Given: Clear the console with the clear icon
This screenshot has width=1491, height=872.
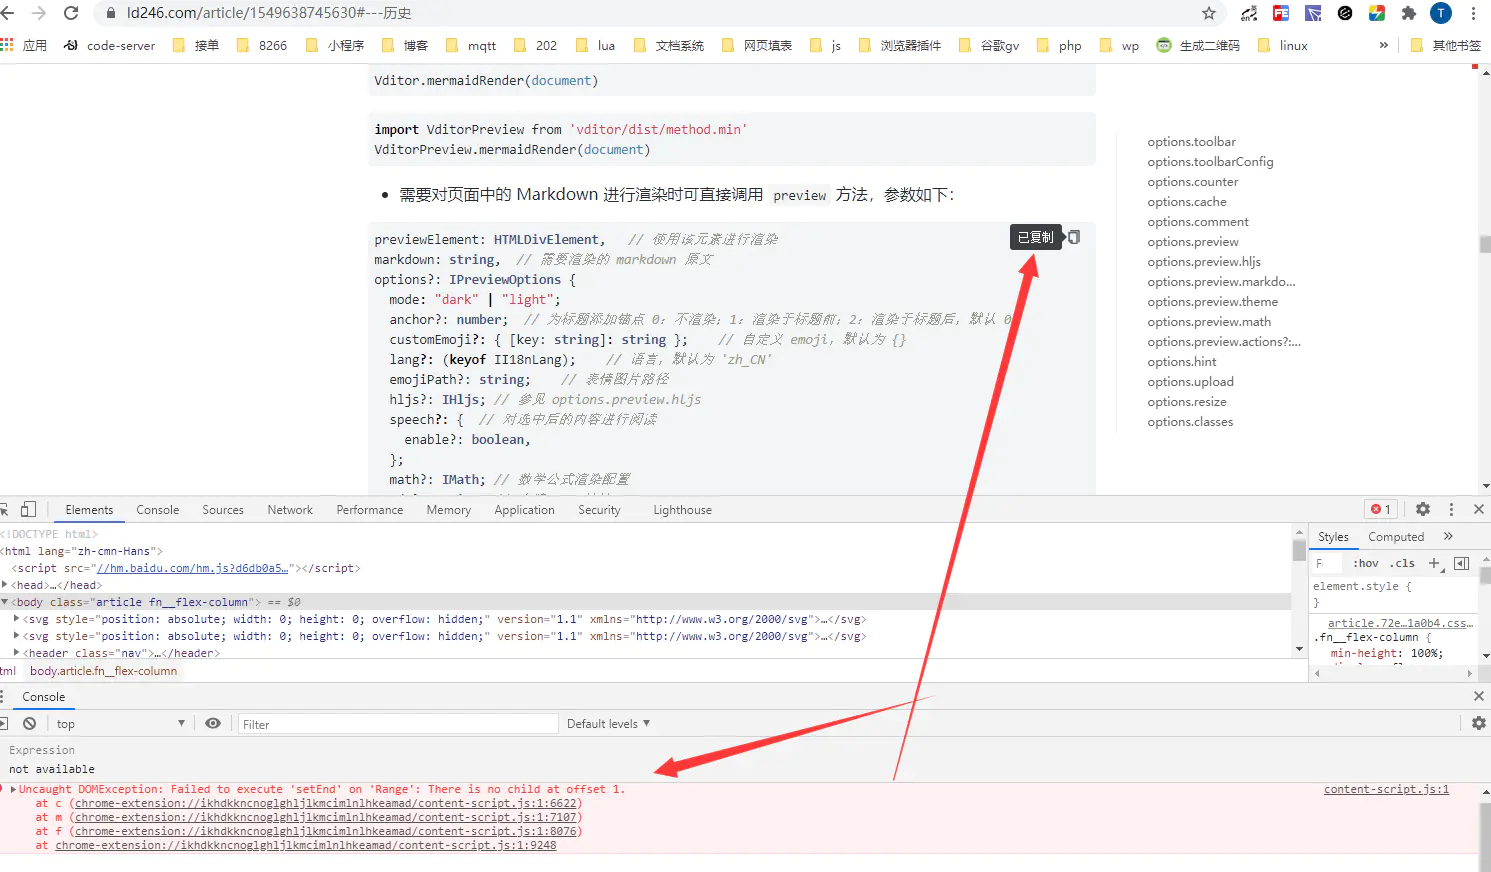Looking at the screenshot, I should tap(30, 723).
